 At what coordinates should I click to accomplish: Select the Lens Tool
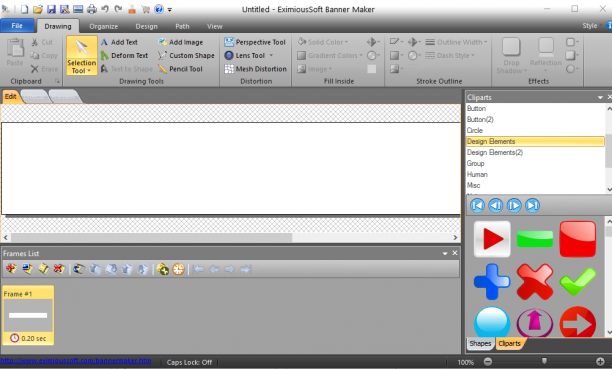pyautogui.click(x=245, y=55)
